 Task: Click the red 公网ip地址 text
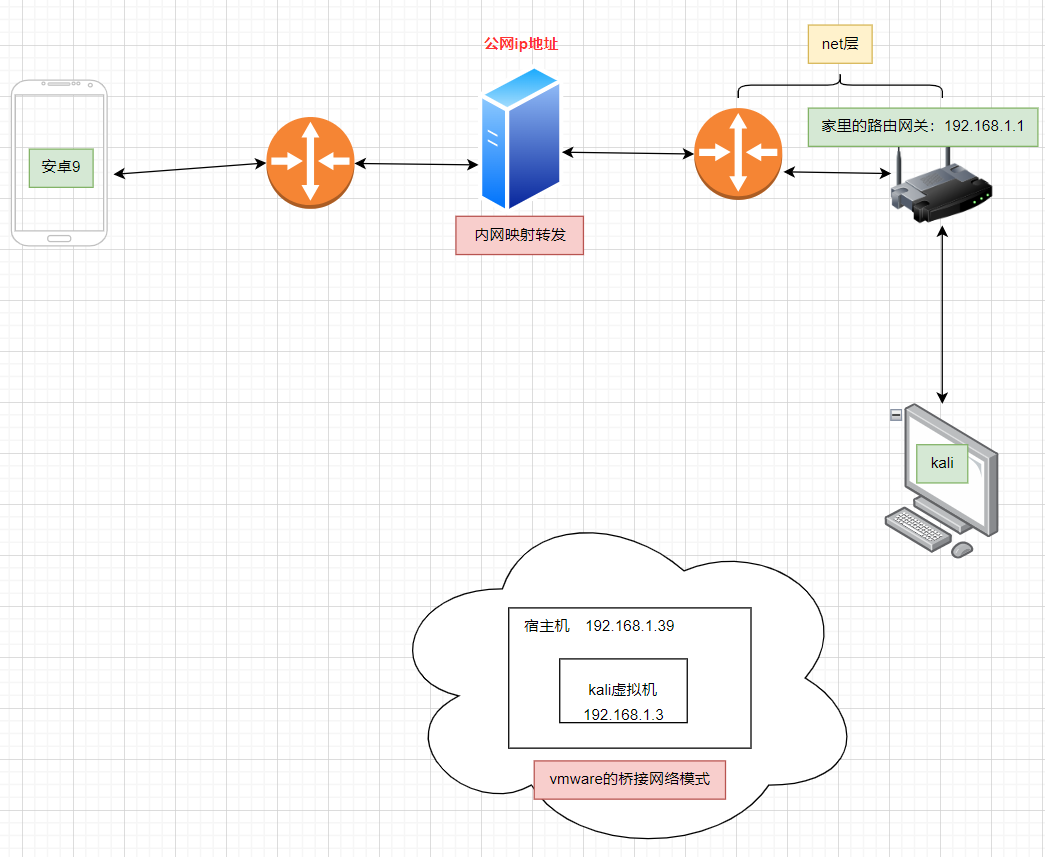(520, 45)
